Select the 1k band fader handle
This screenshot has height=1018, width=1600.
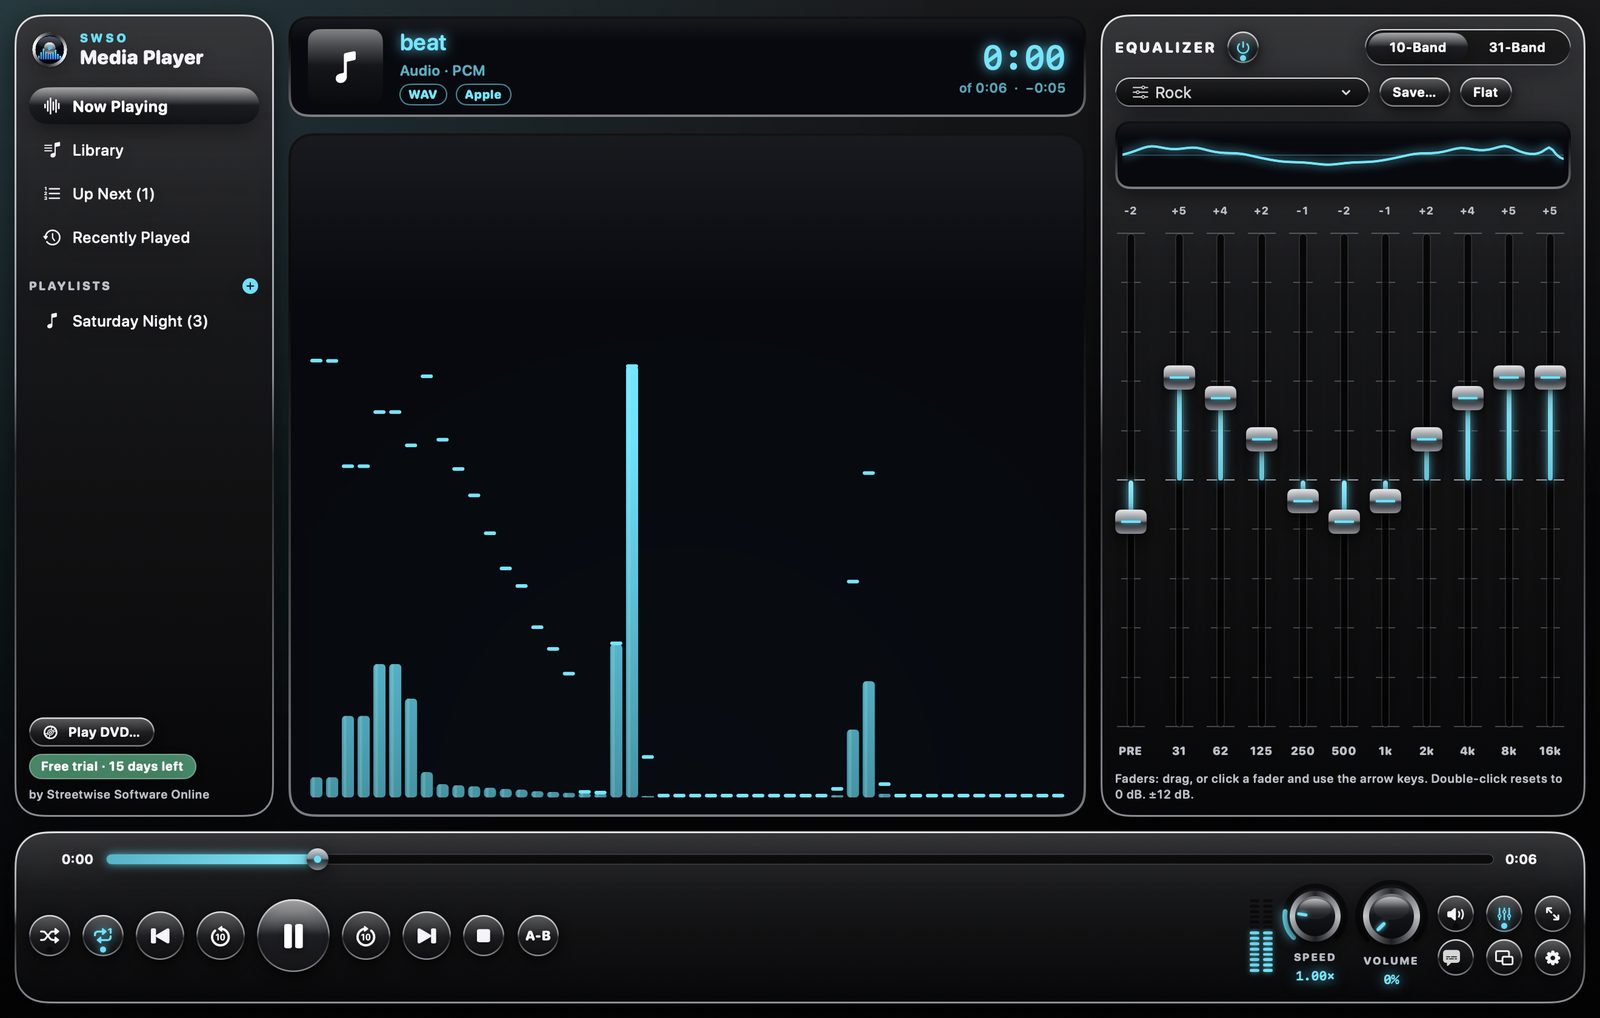(1385, 500)
